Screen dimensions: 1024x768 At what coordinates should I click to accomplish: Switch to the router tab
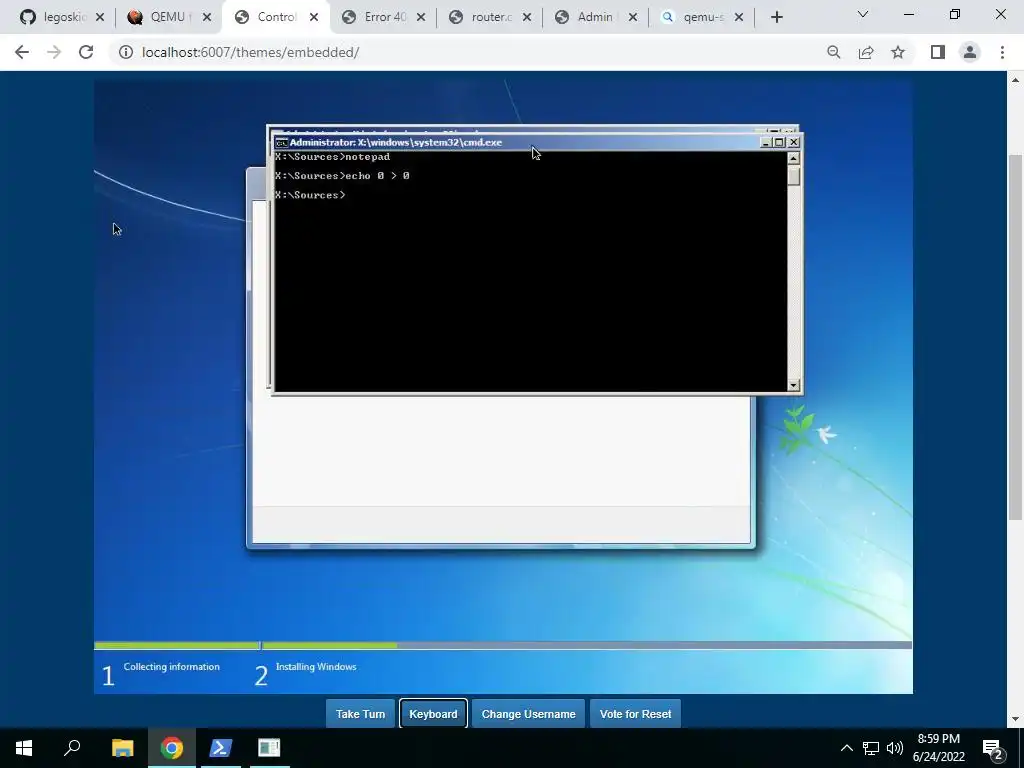pos(482,17)
